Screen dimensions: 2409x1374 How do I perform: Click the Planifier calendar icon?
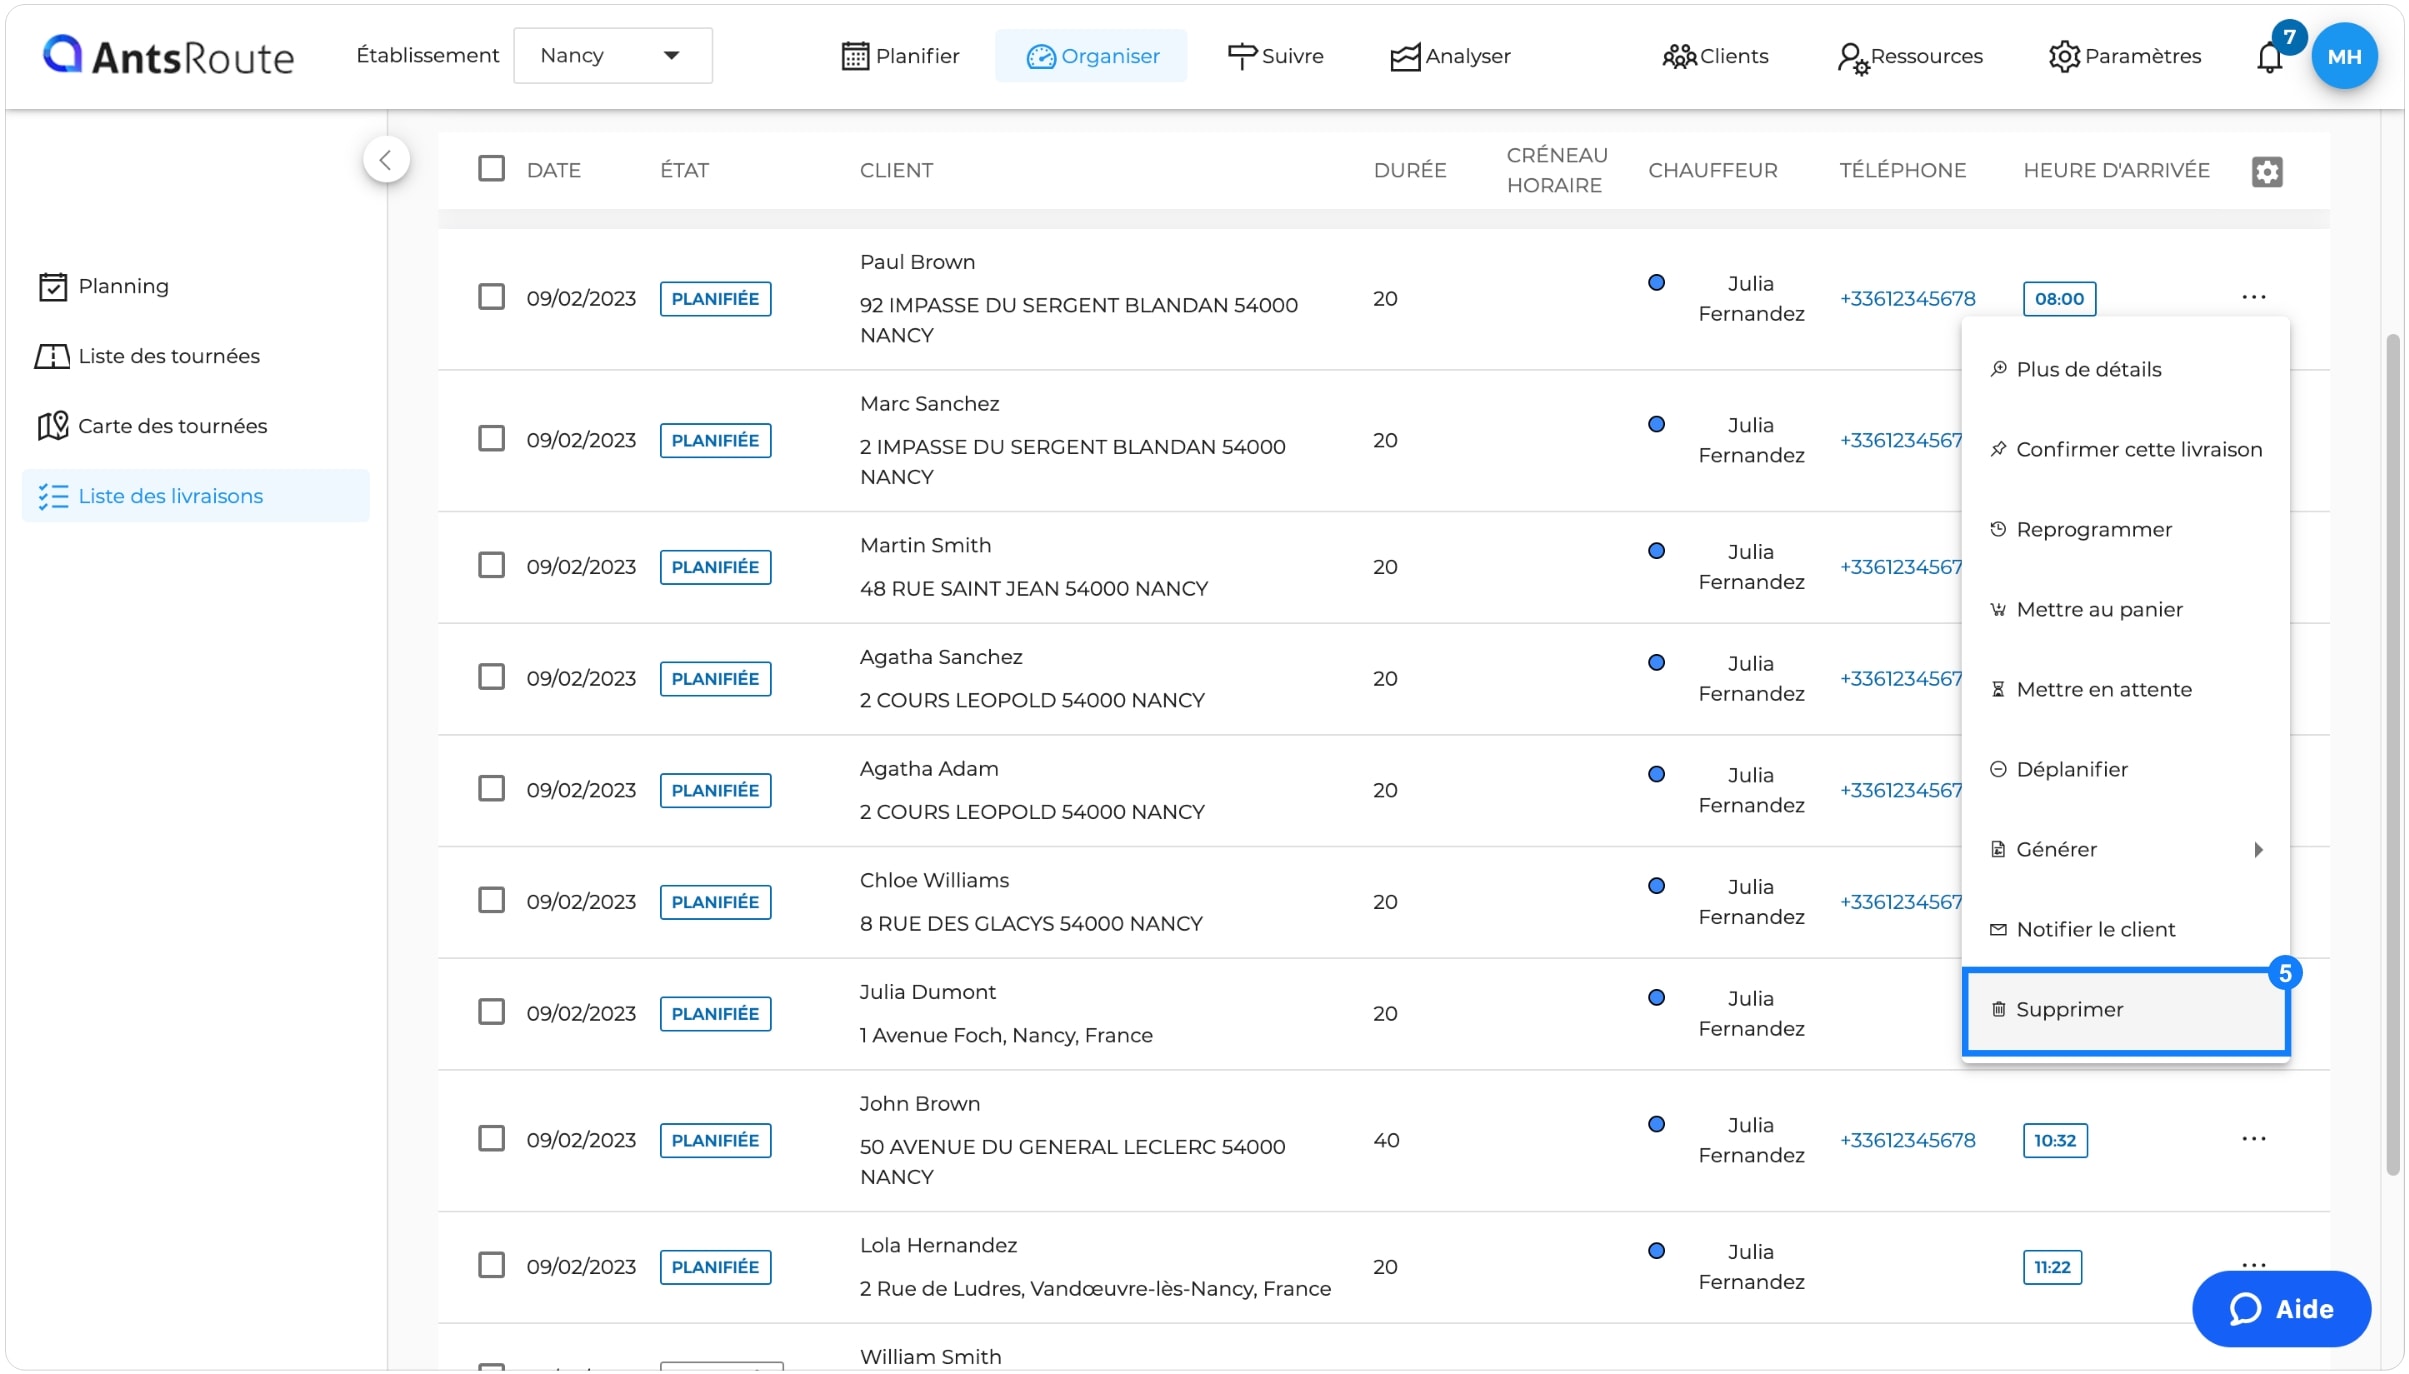point(855,56)
